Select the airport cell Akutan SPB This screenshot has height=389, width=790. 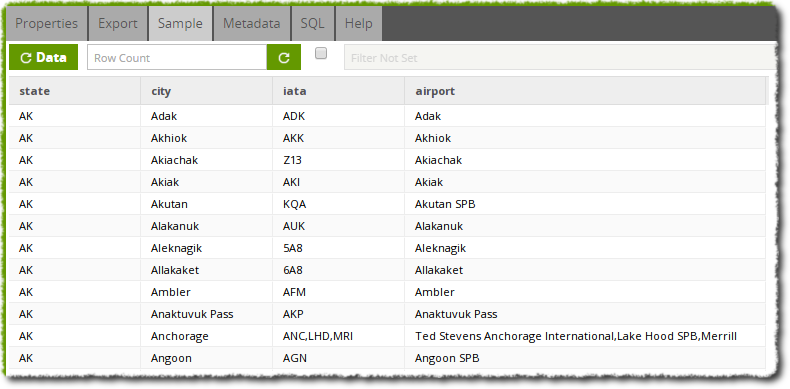coord(585,204)
